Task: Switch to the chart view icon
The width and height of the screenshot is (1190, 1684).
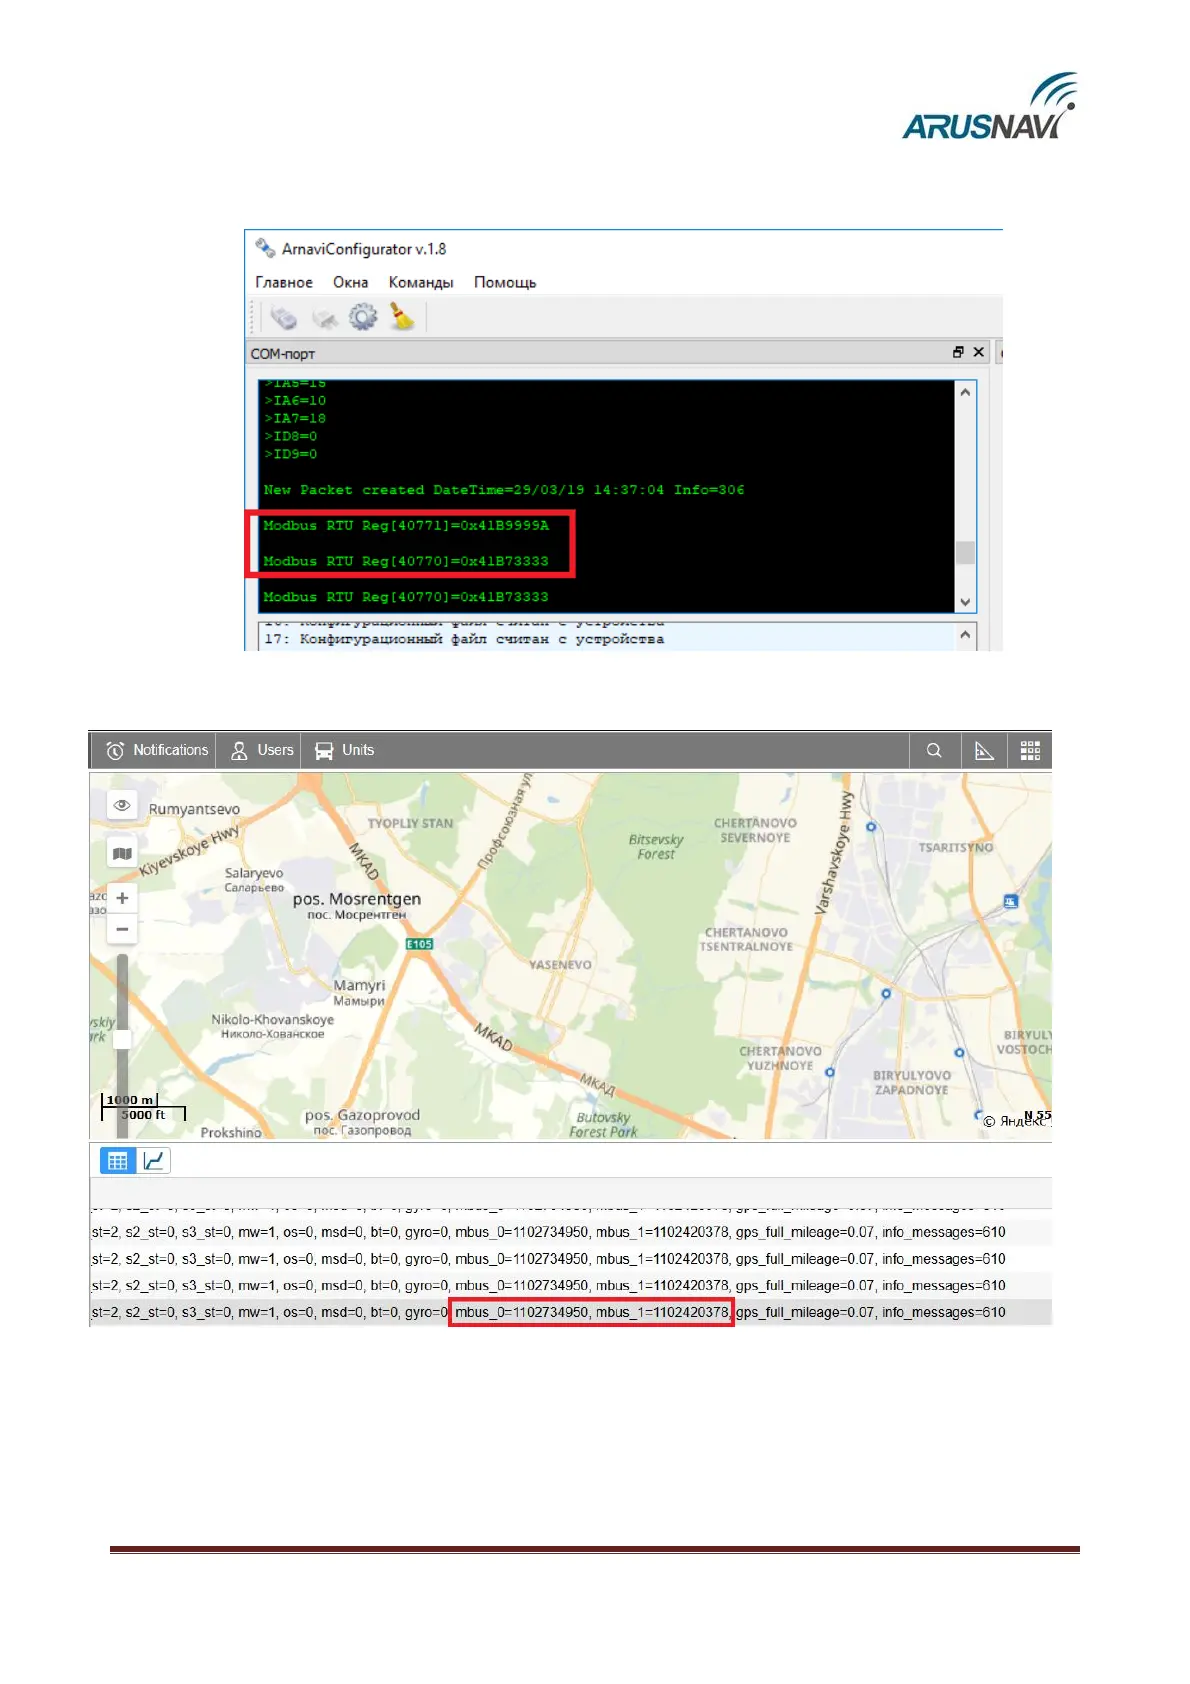Action: [x=153, y=1161]
